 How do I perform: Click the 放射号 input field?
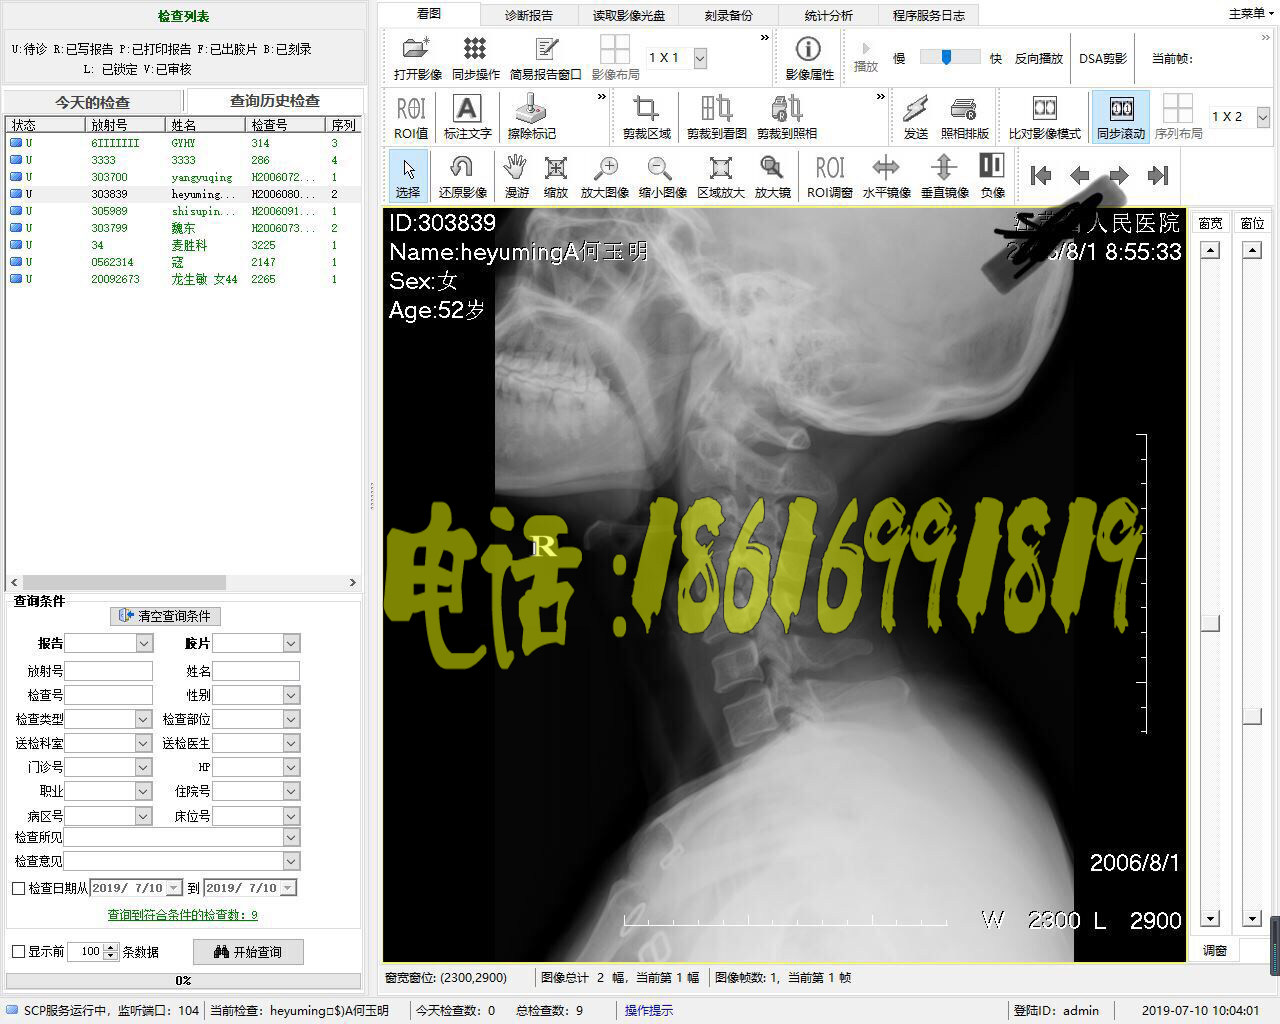pyautogui.click(x=108, y=671)
